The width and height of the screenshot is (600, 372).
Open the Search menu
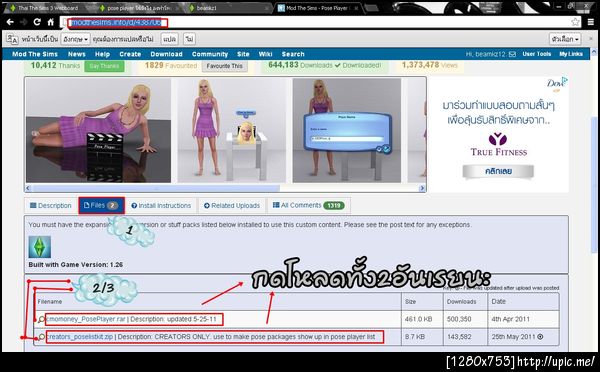[293, 54]
